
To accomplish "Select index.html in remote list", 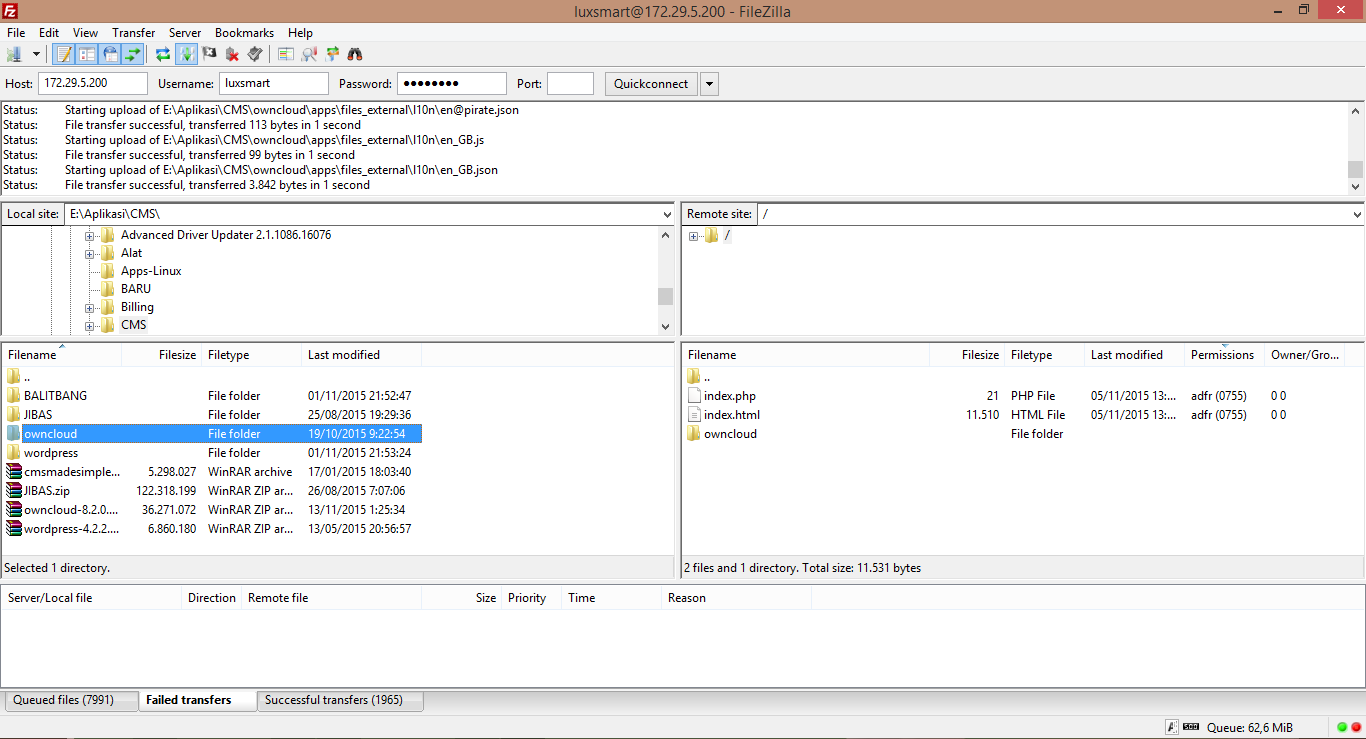I will click(731, 415).
